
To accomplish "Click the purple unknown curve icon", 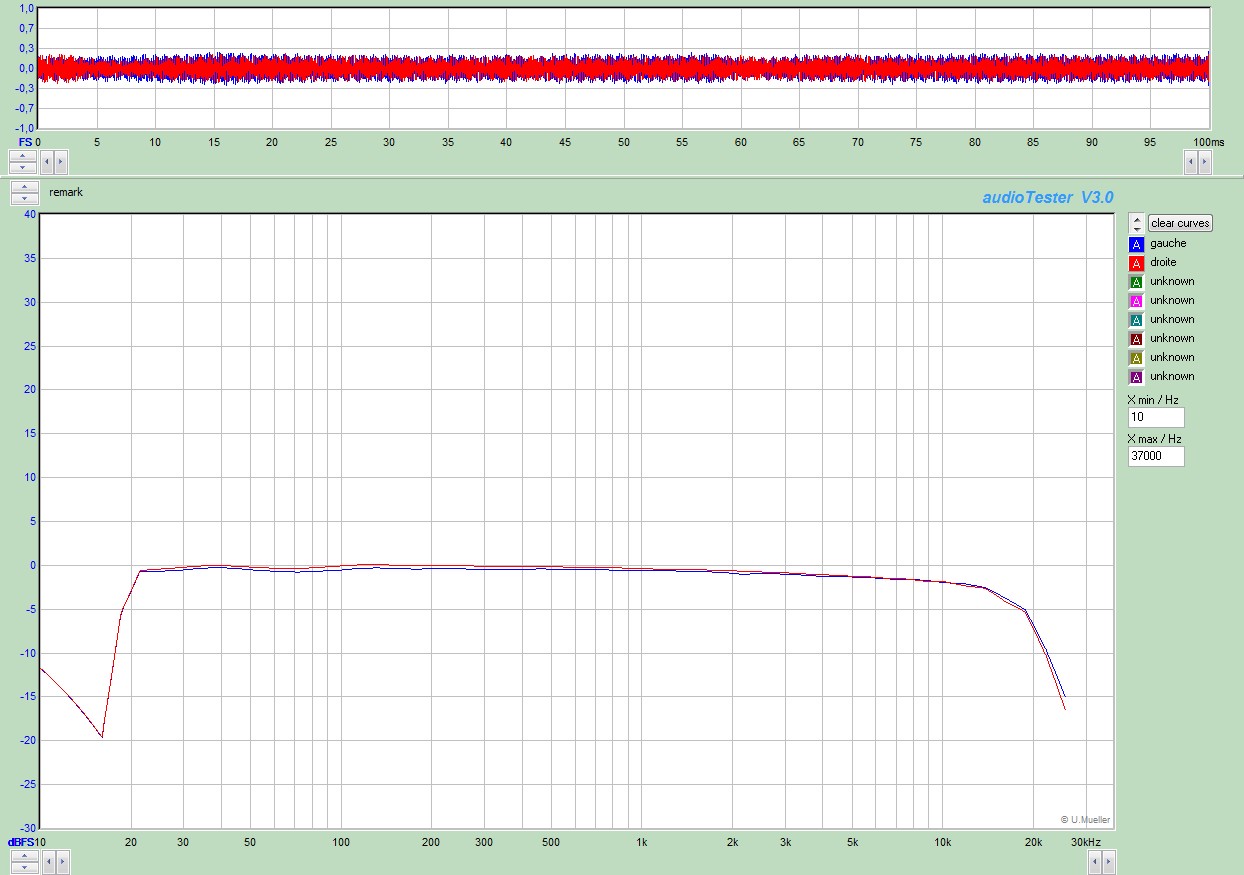I will (1136, 377).
